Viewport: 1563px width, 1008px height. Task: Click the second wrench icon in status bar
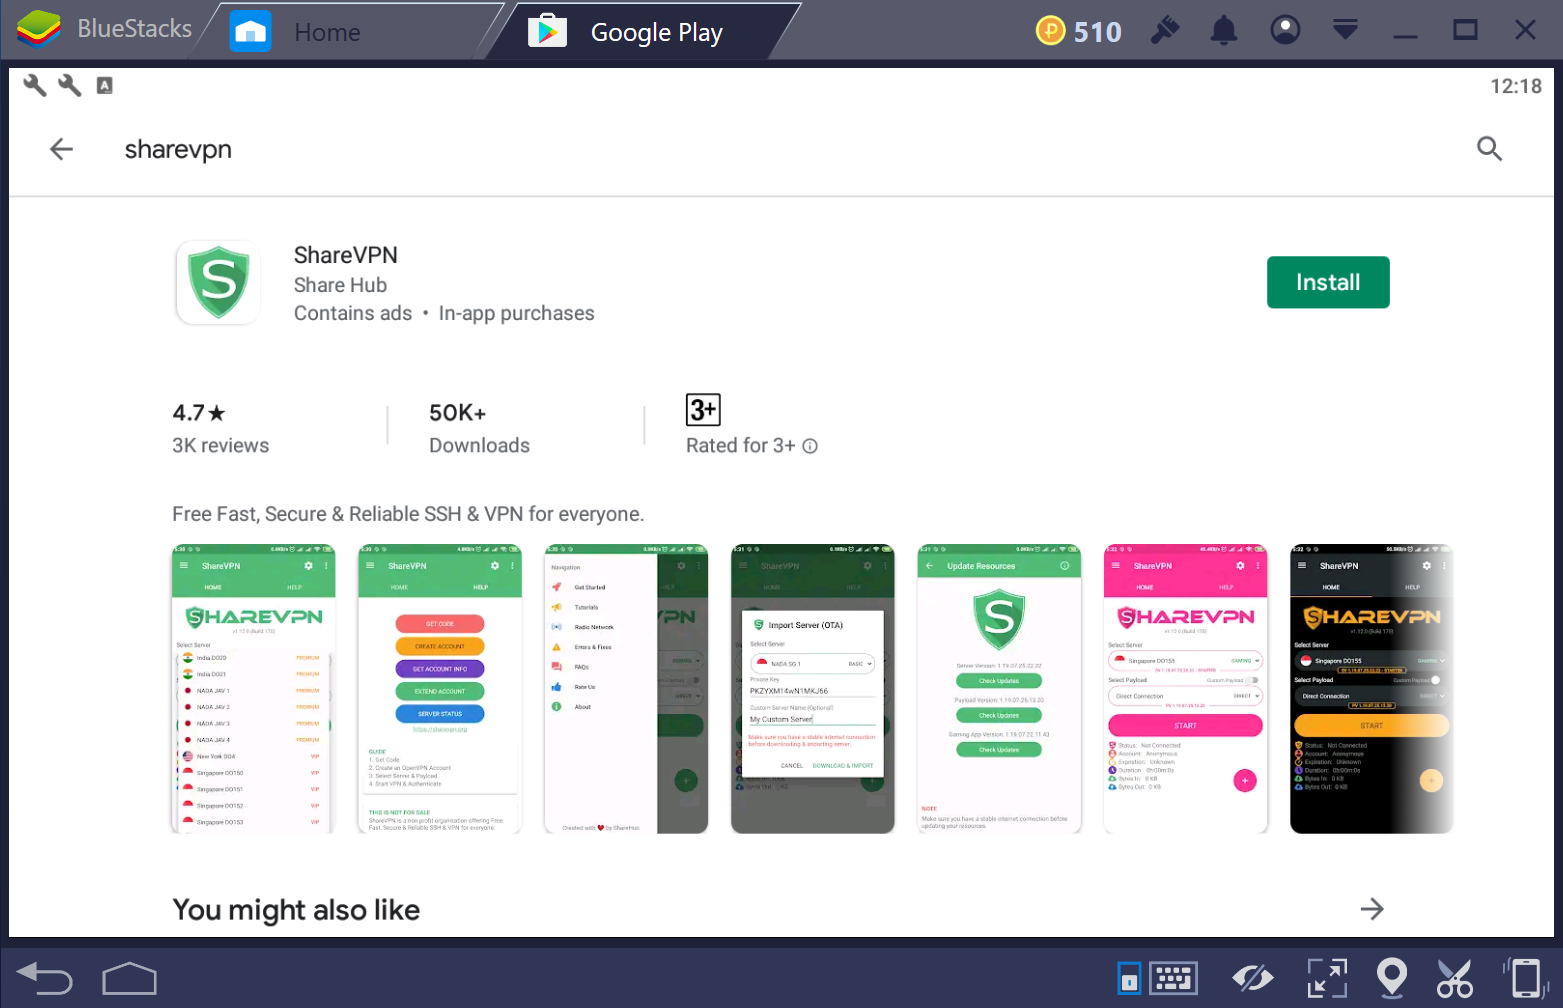tap(69, 85)
